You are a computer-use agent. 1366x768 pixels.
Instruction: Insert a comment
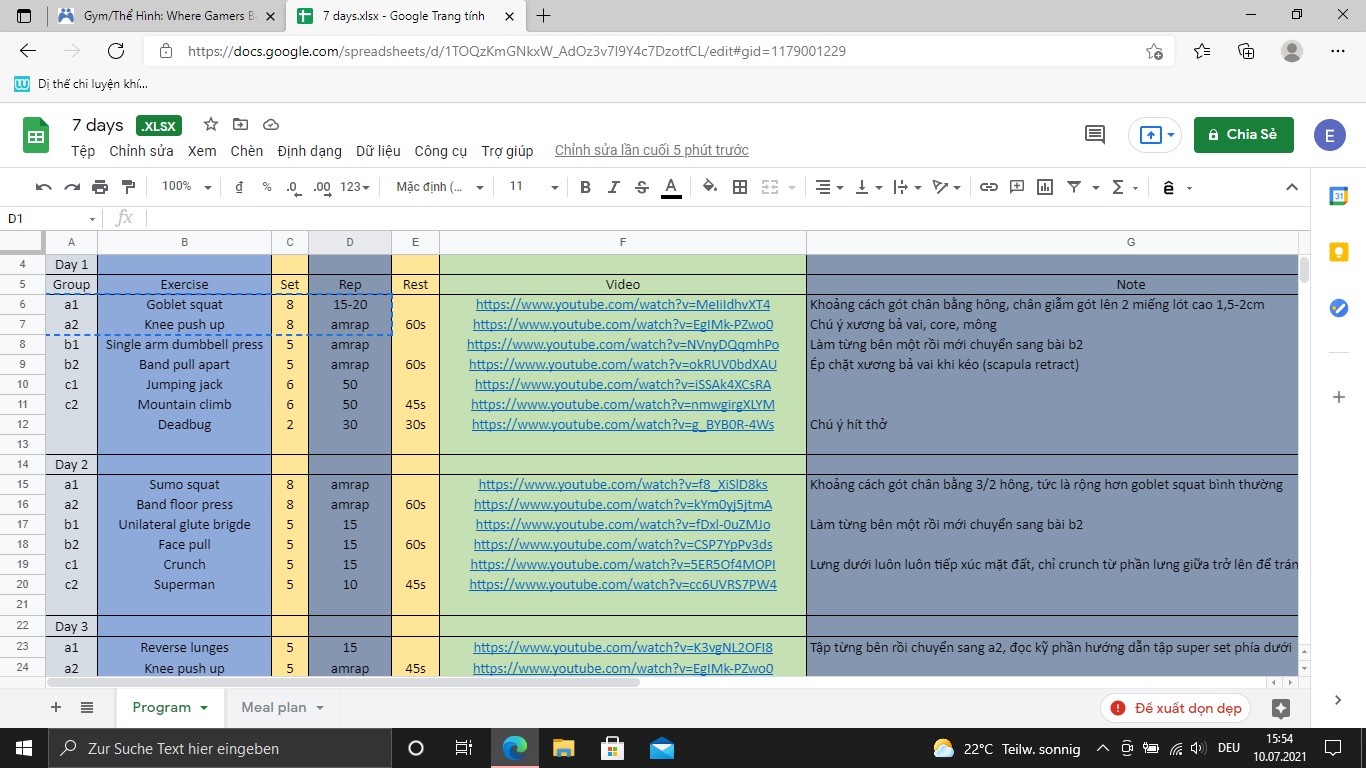pyautogui.click(x=1017, y=187)
